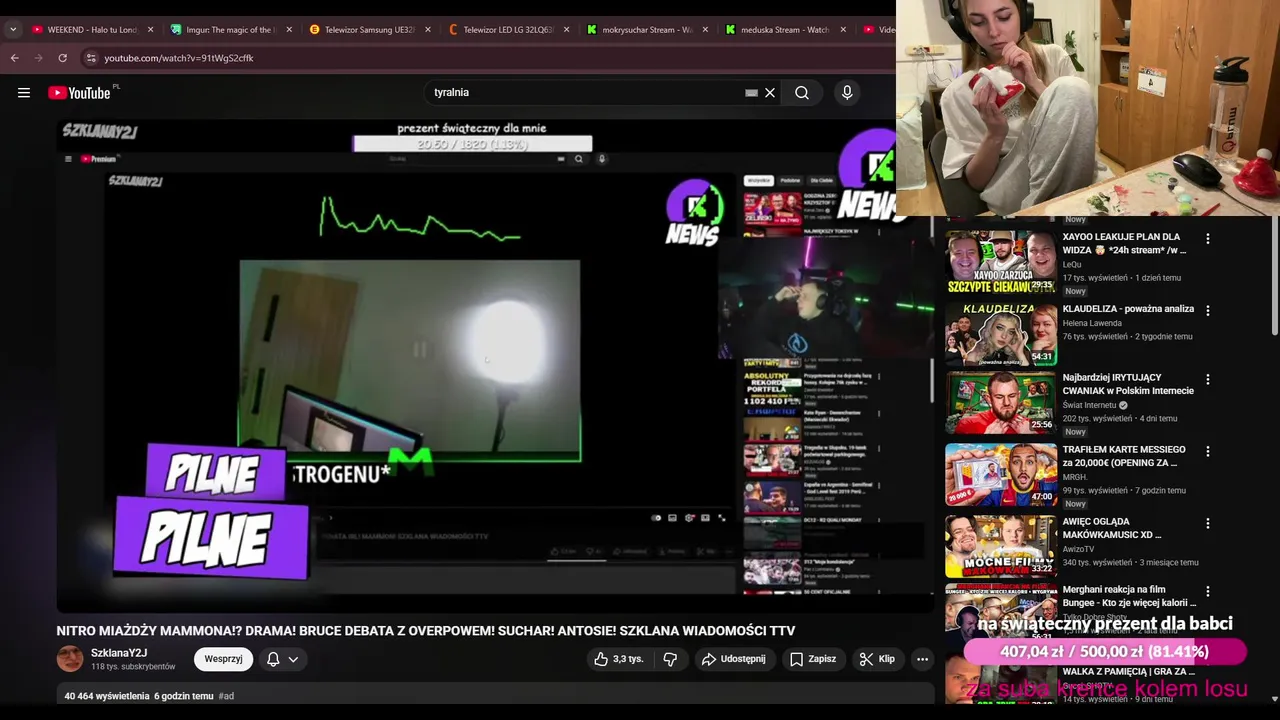This screenshot has height=720, width=1280.
Task: Dislike the video with the thumbs down button
Action: (x=670, y=659)
